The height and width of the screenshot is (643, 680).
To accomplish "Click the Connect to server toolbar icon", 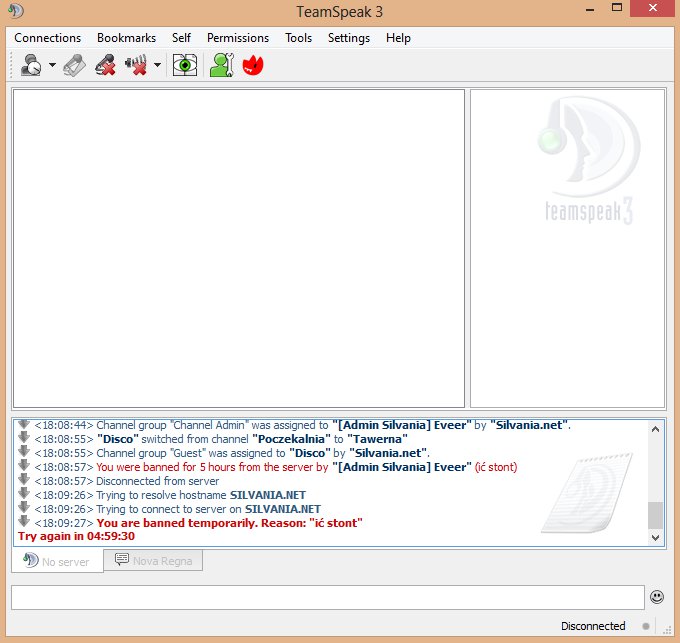I will (x=31, y=65).
